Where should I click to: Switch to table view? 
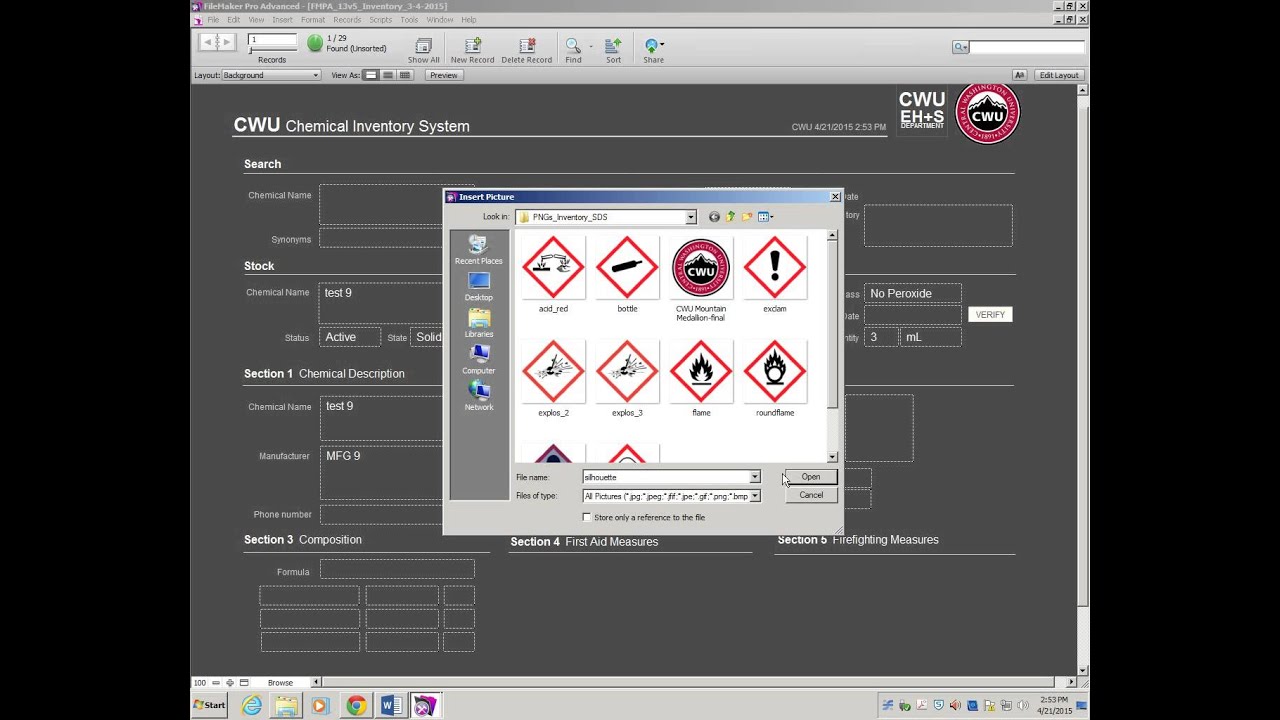tap(405, 75)
